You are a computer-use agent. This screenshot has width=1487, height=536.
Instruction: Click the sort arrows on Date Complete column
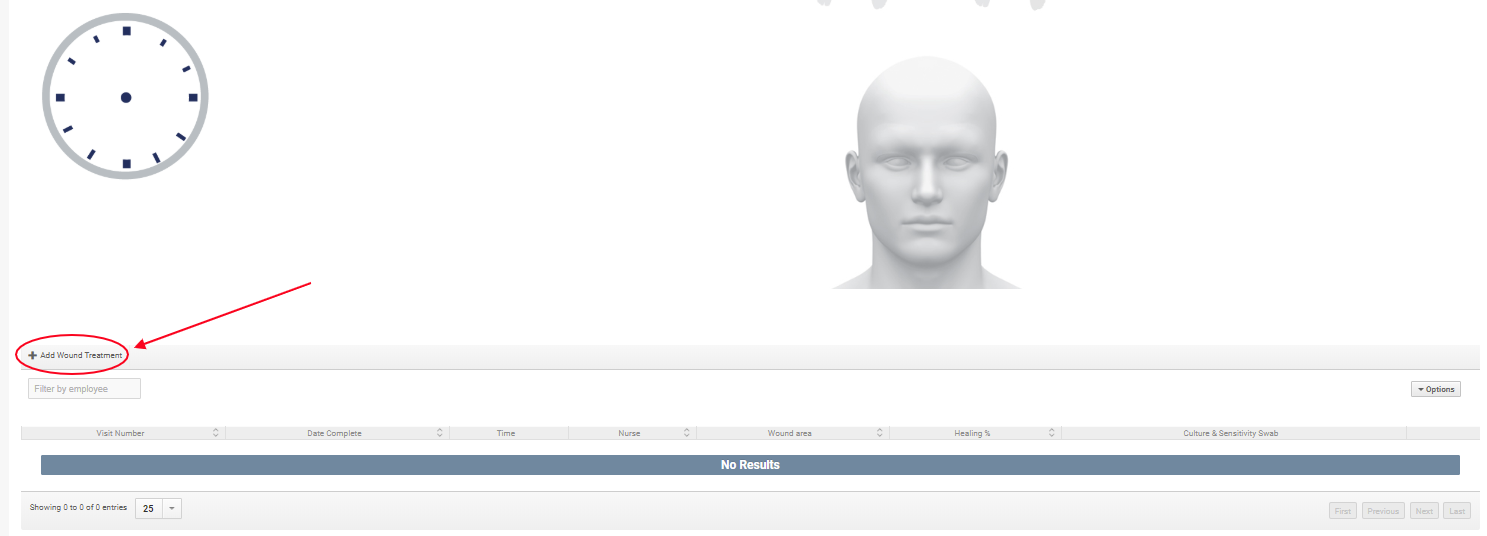click(x=440, y=433)
